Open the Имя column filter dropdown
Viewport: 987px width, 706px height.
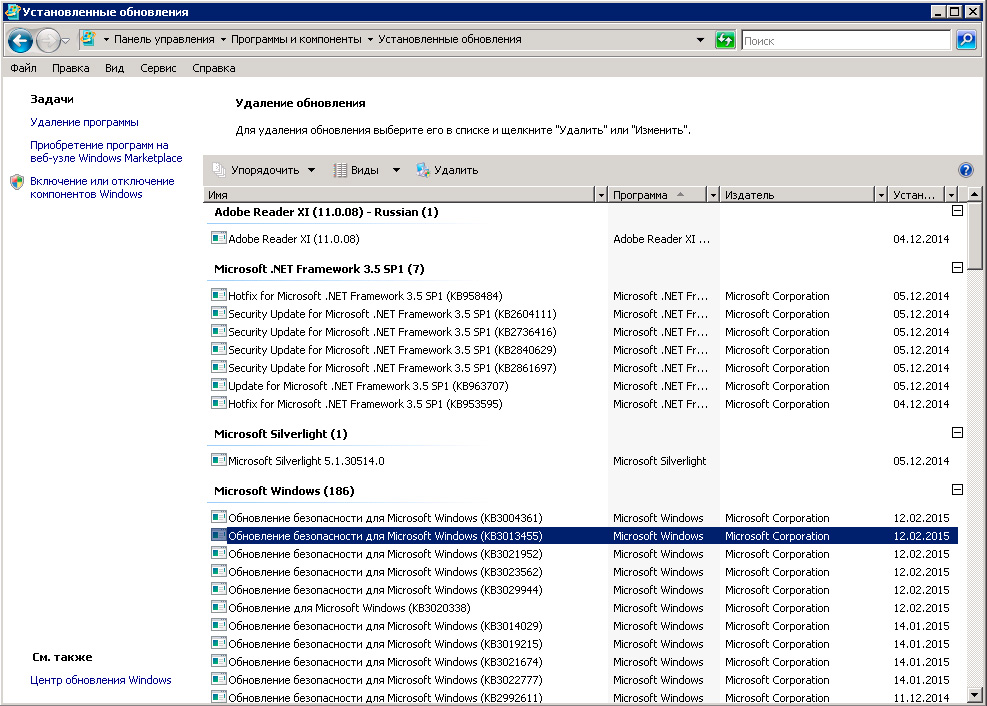tap(600, 195)
